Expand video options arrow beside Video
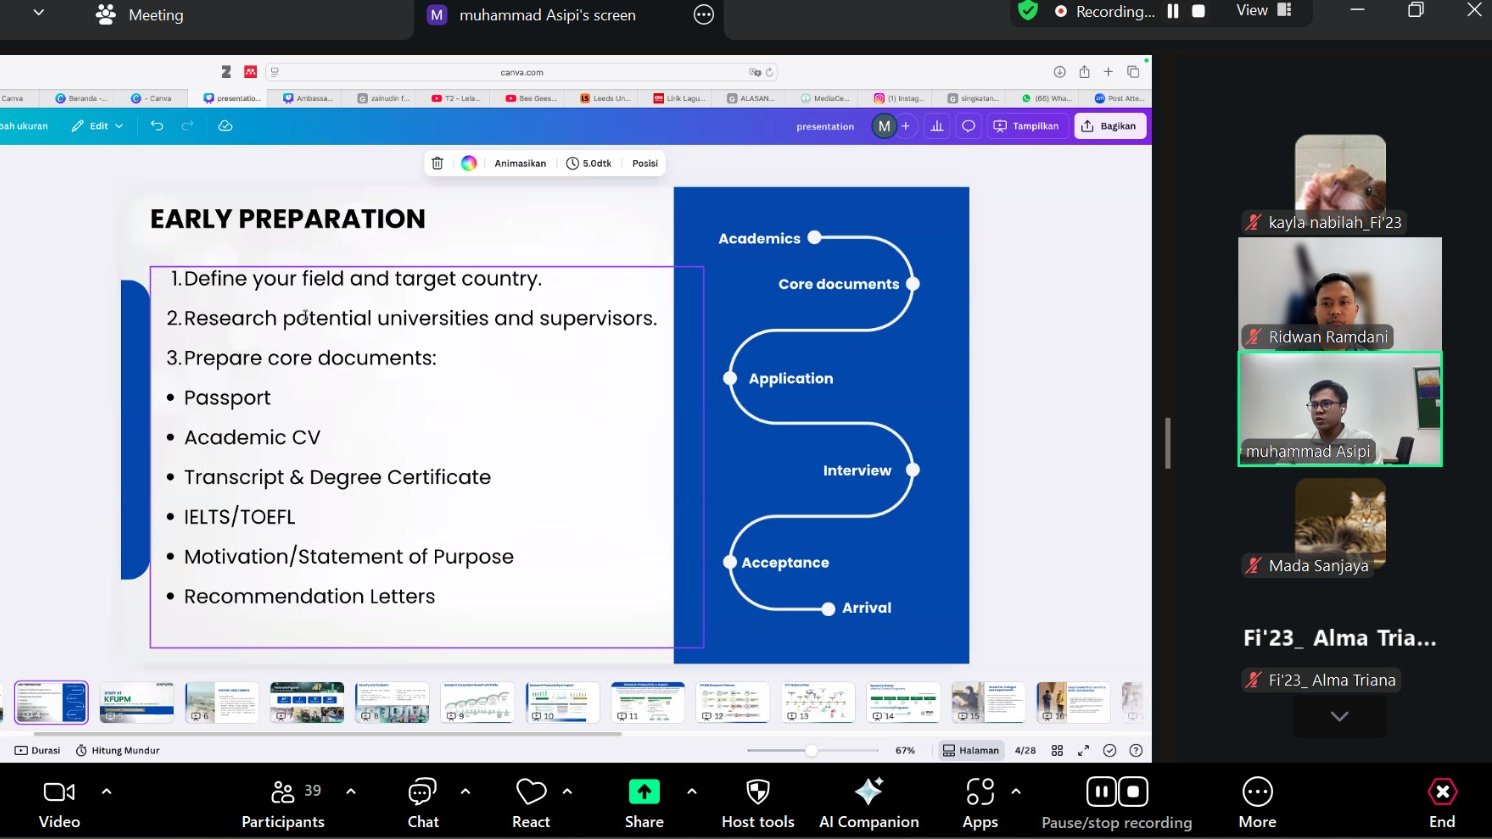 [106, 791]
